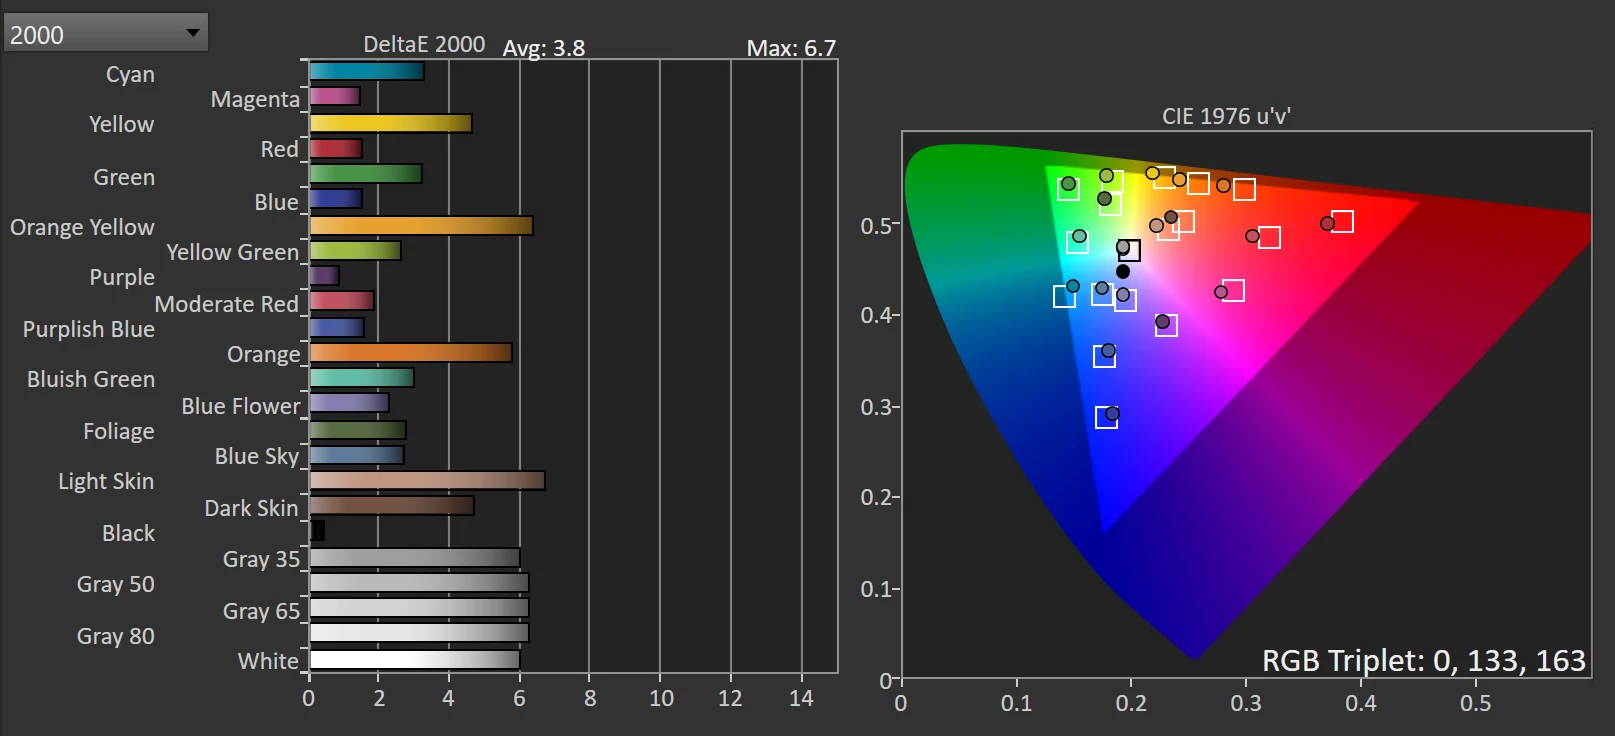Click the solid black point on CIE chart
1615x736 pixels.
[x=1123, y=272]
